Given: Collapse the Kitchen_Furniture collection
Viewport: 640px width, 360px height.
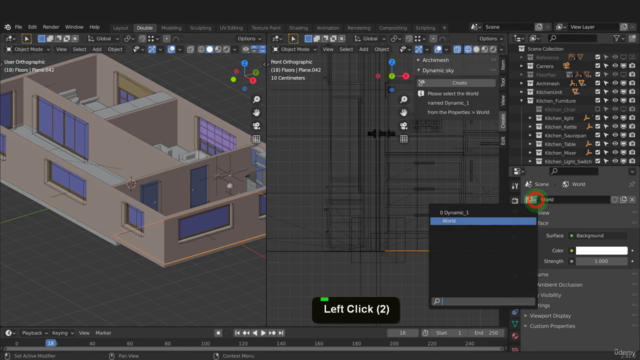Looking at the screenshot, I should pyautogui.click(x=521, y=101).
